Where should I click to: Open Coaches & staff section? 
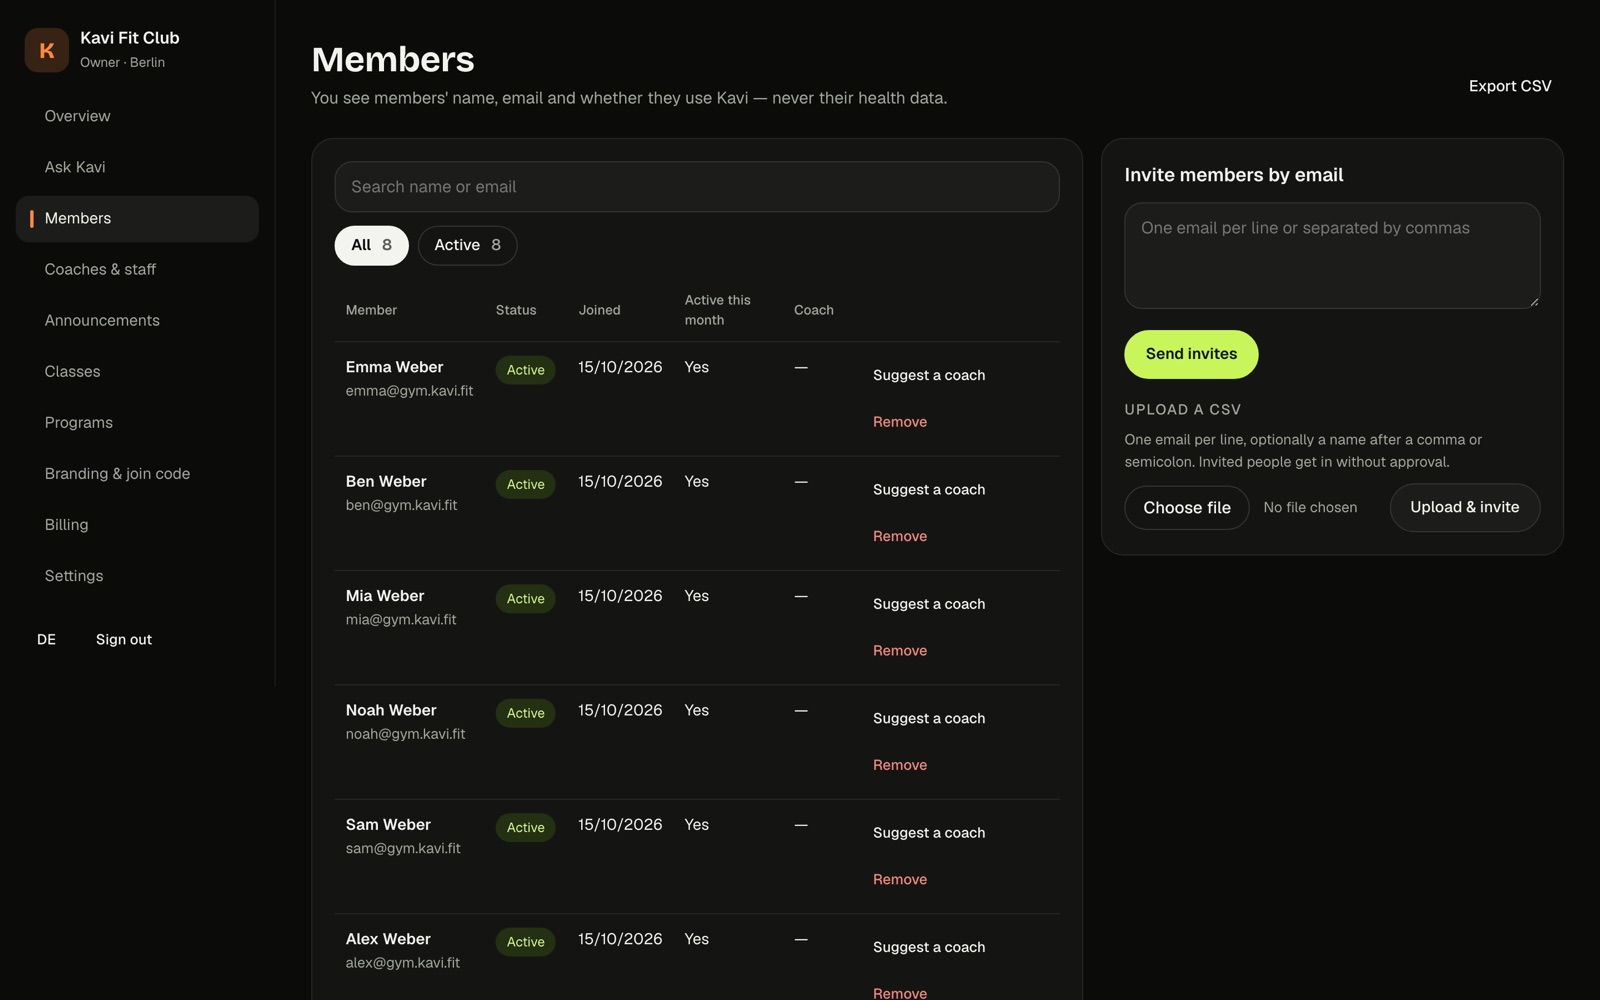click(137, 269)
